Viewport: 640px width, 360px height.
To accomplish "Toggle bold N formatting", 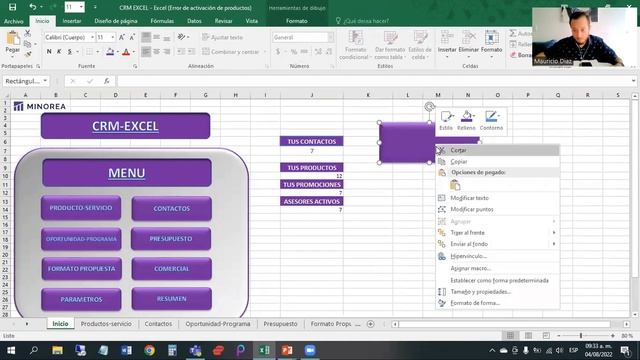I will pos(49,52).
